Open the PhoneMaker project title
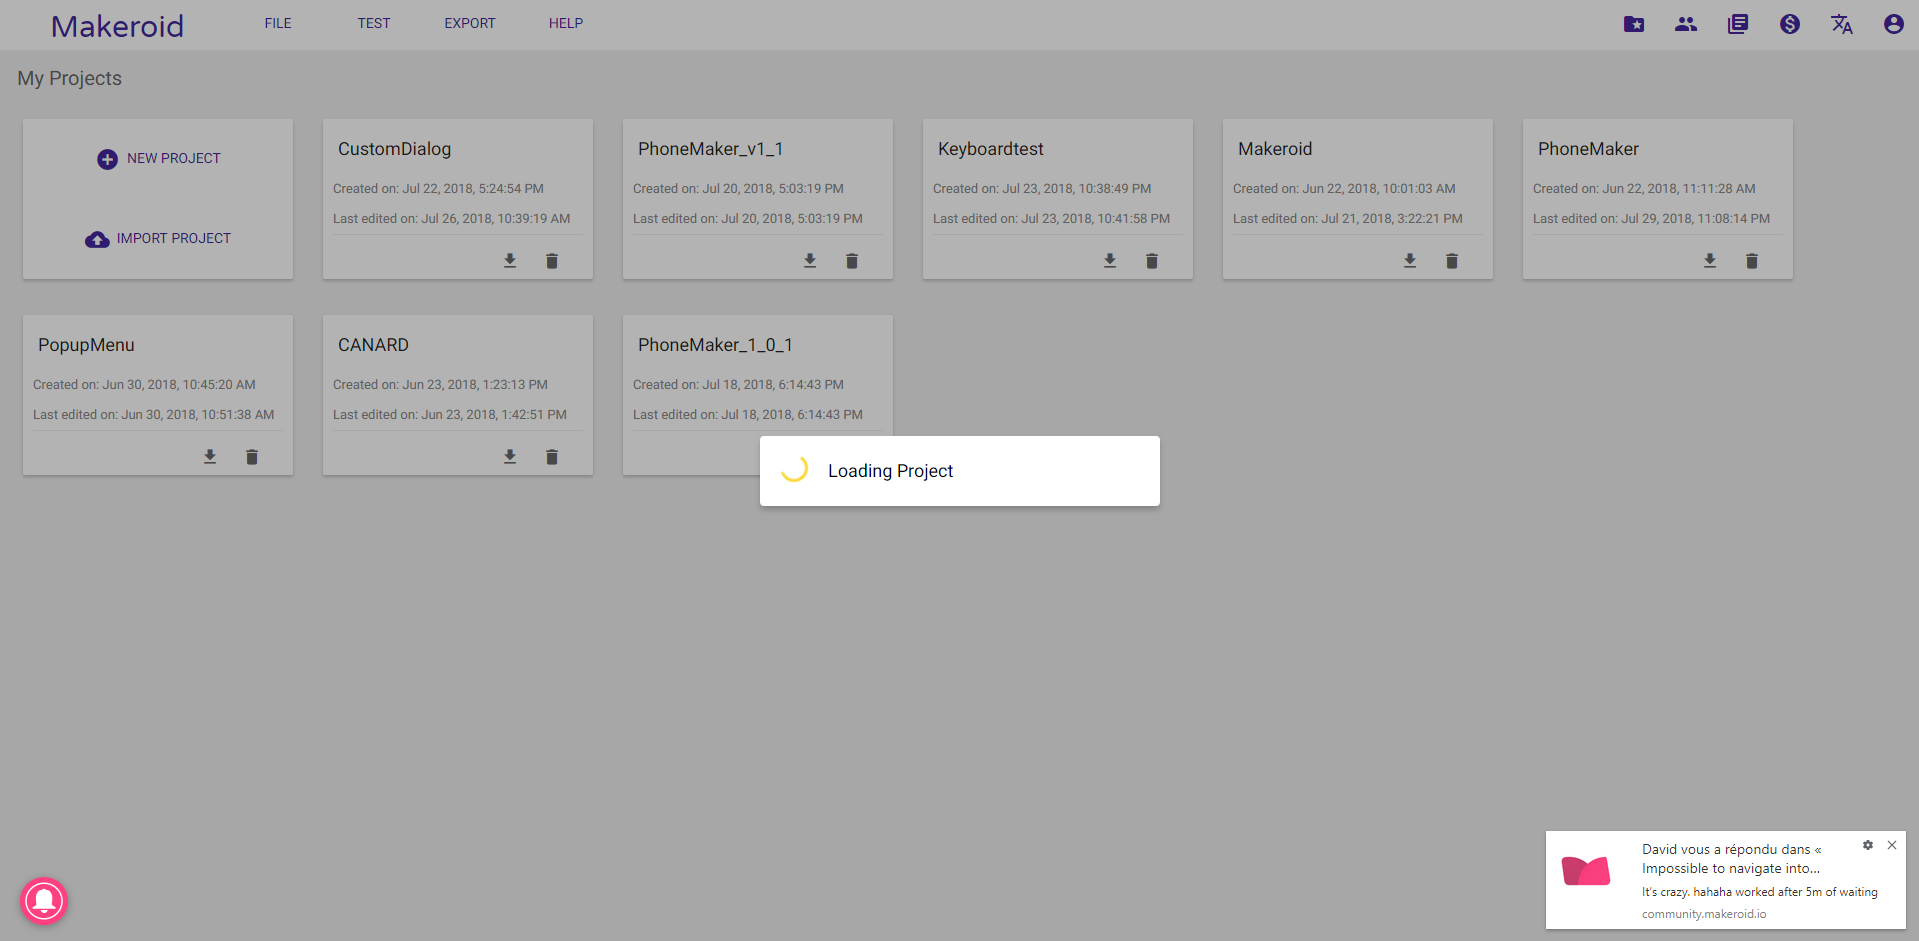This screenshot has height=941, width=1919. (1588, 149)
